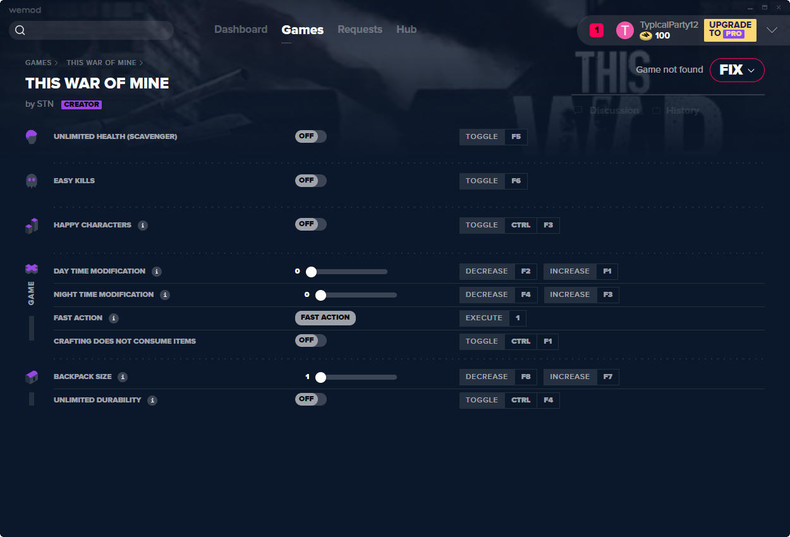Viewport: 790px width, 537px height.
Task: Show info for Unlimited Durability
Action: [x=152, y=400]
